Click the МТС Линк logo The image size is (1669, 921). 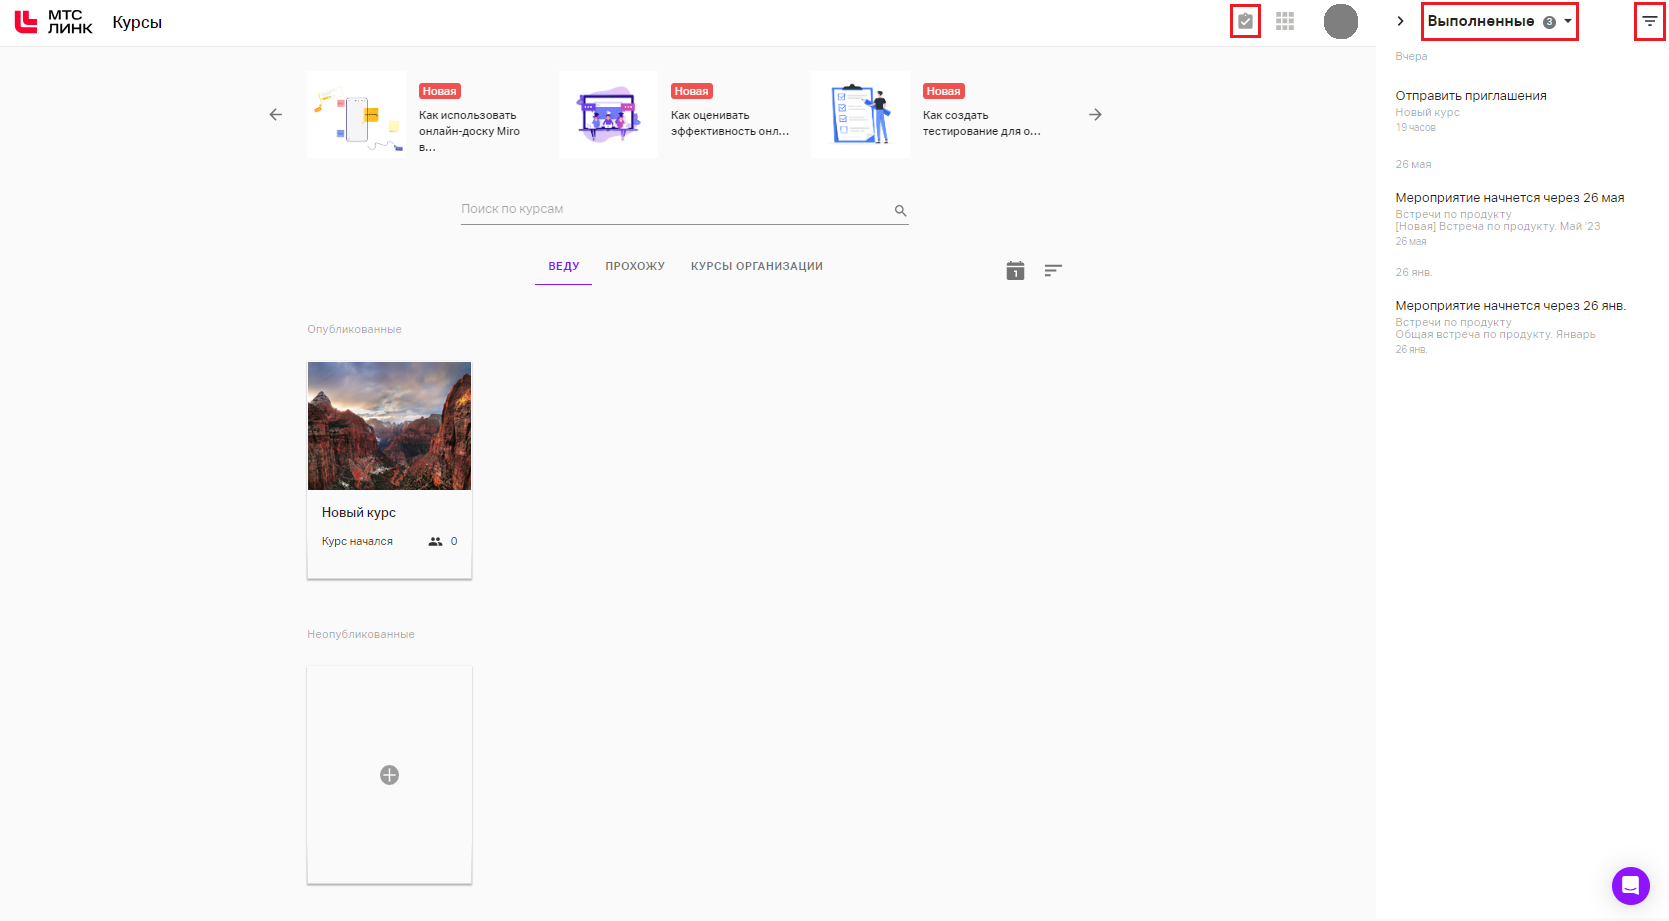(x=53, y=22)
